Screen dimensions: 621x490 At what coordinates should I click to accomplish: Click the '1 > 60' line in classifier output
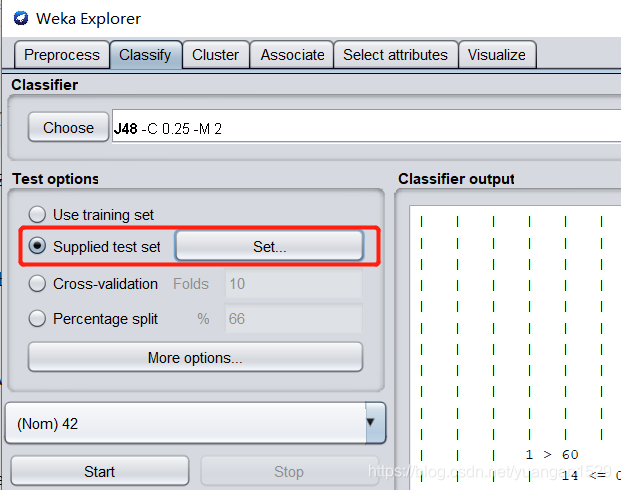click(552, 454)
